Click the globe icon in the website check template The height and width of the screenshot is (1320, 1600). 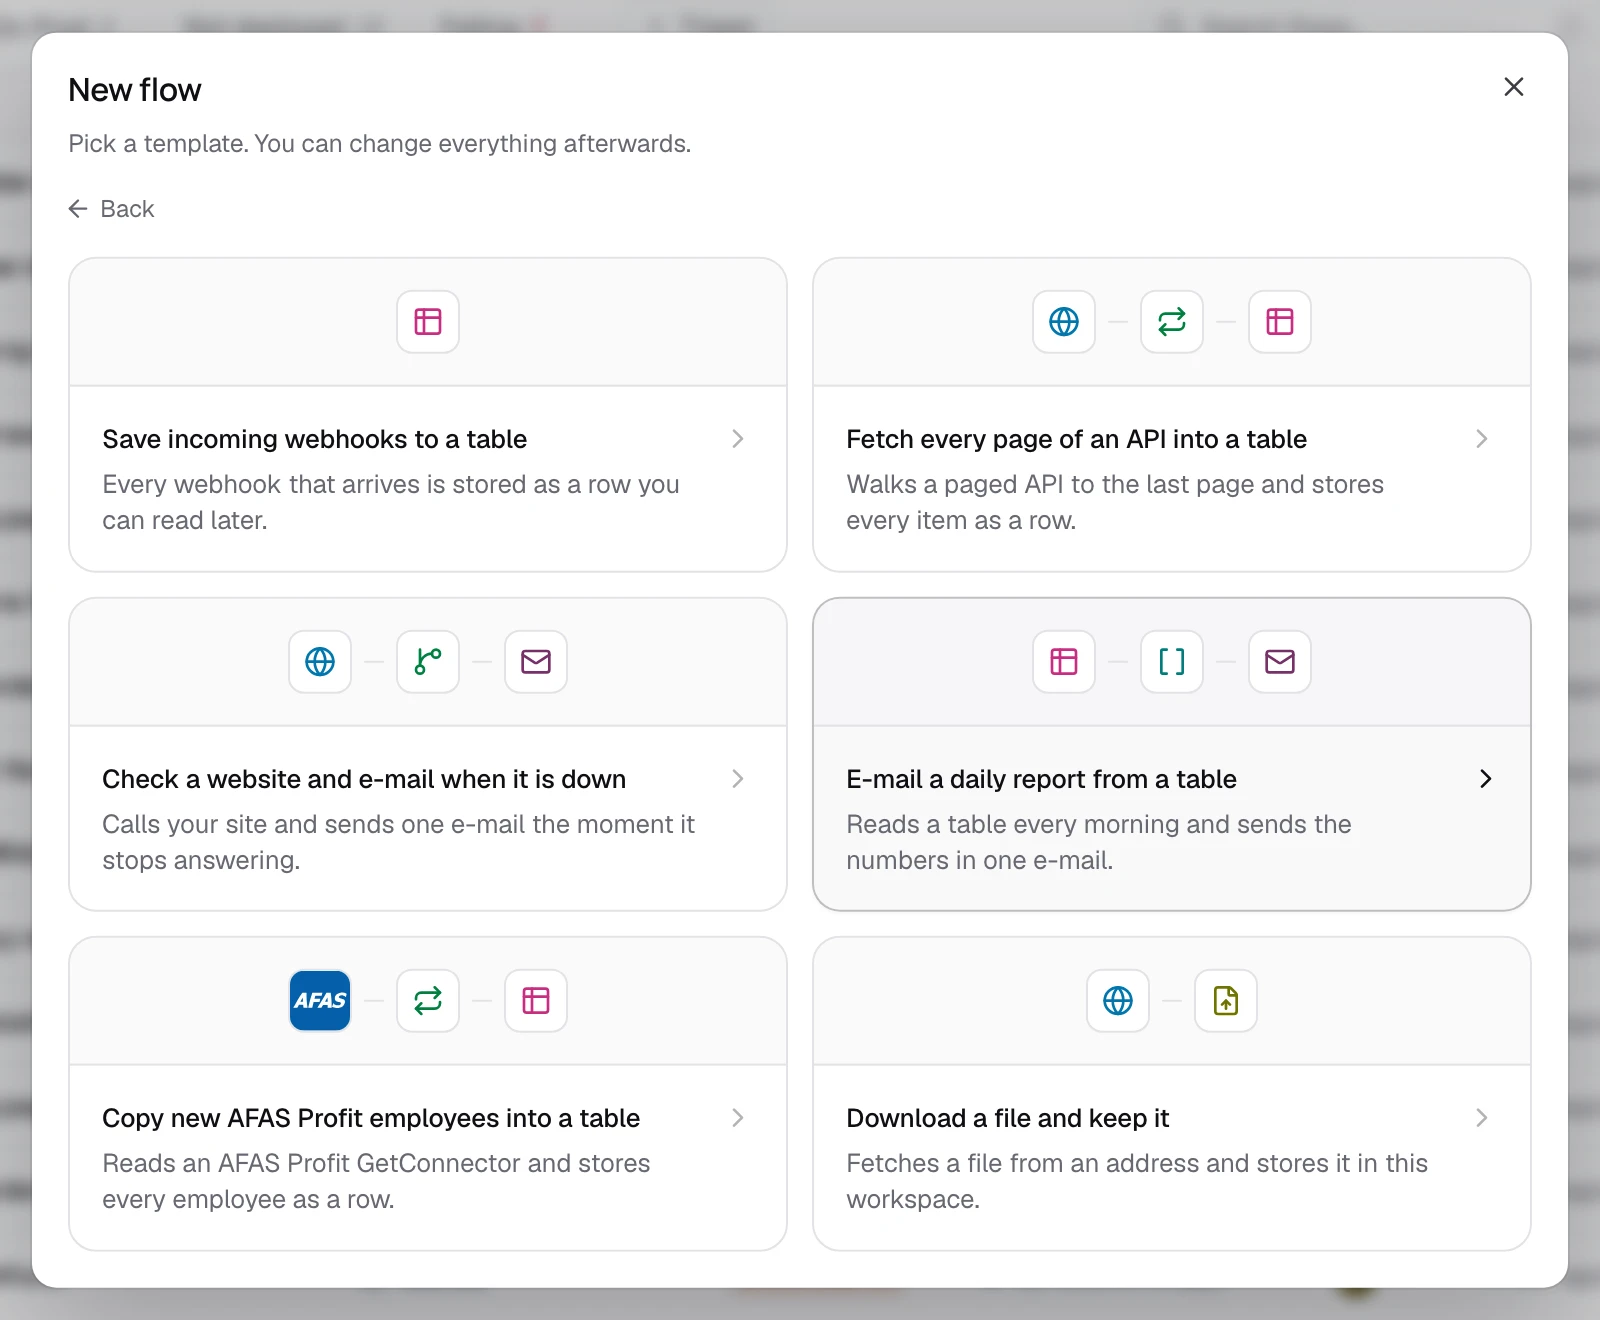(320, 662)
